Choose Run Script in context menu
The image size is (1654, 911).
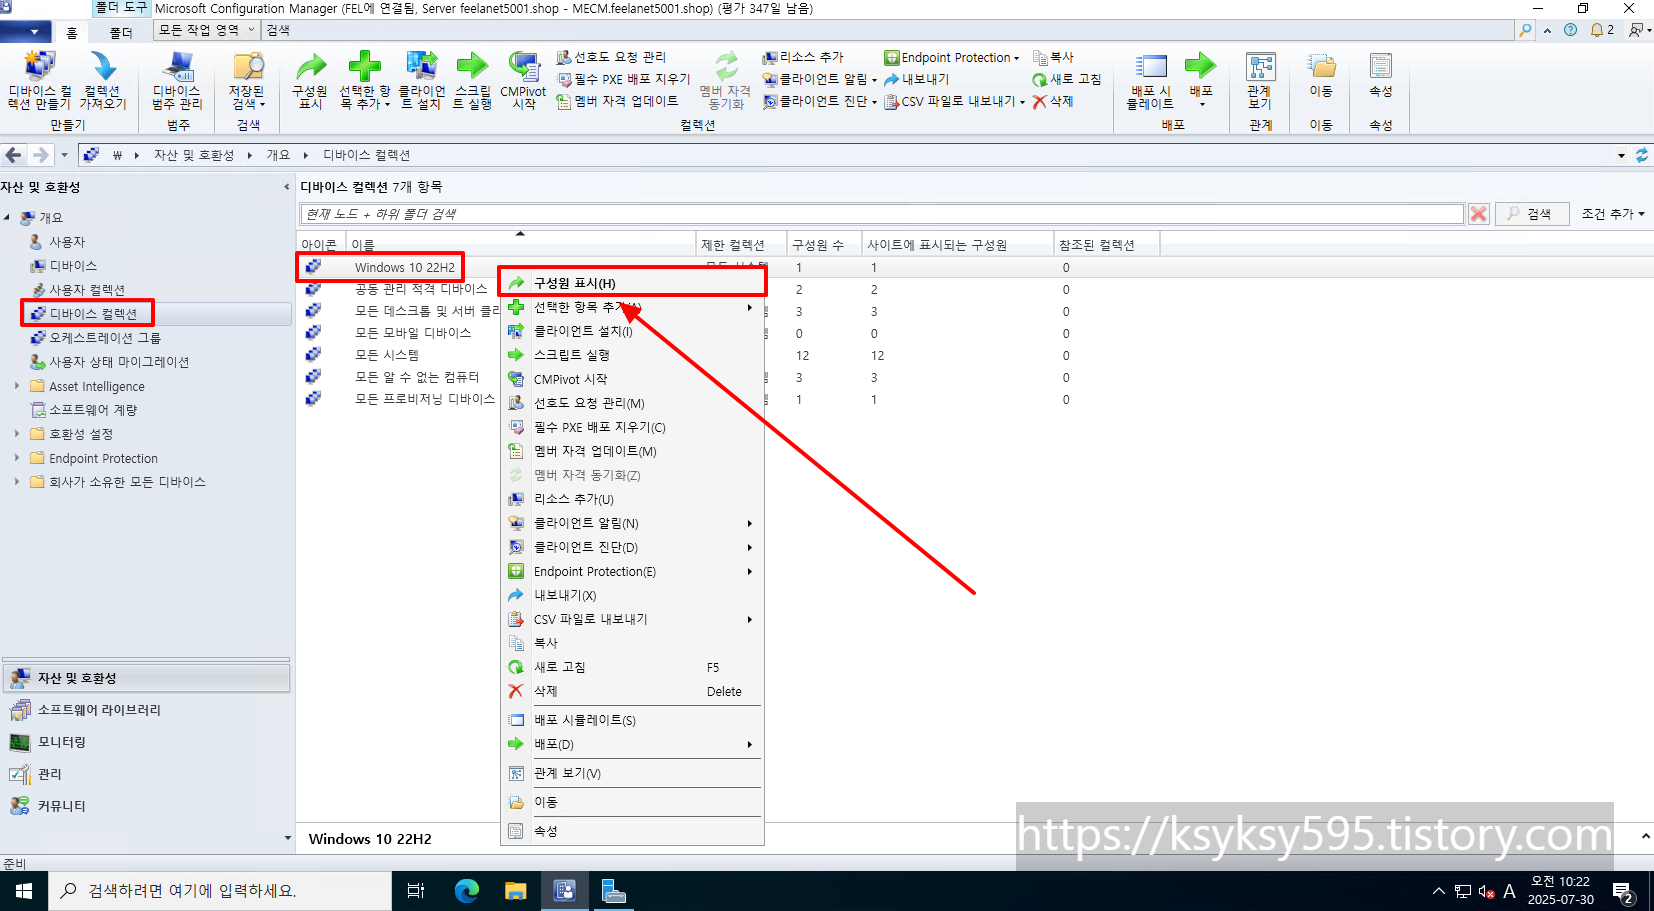pyautogui.click(x=632, y=355)
